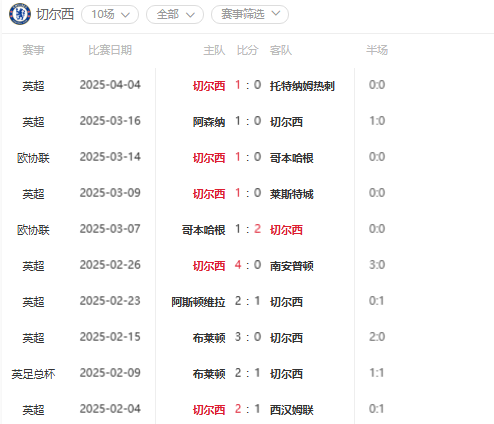Viewport: 494px width, 424px height.
Task: Open 南安普顿 team link
Action: (292, 266)
